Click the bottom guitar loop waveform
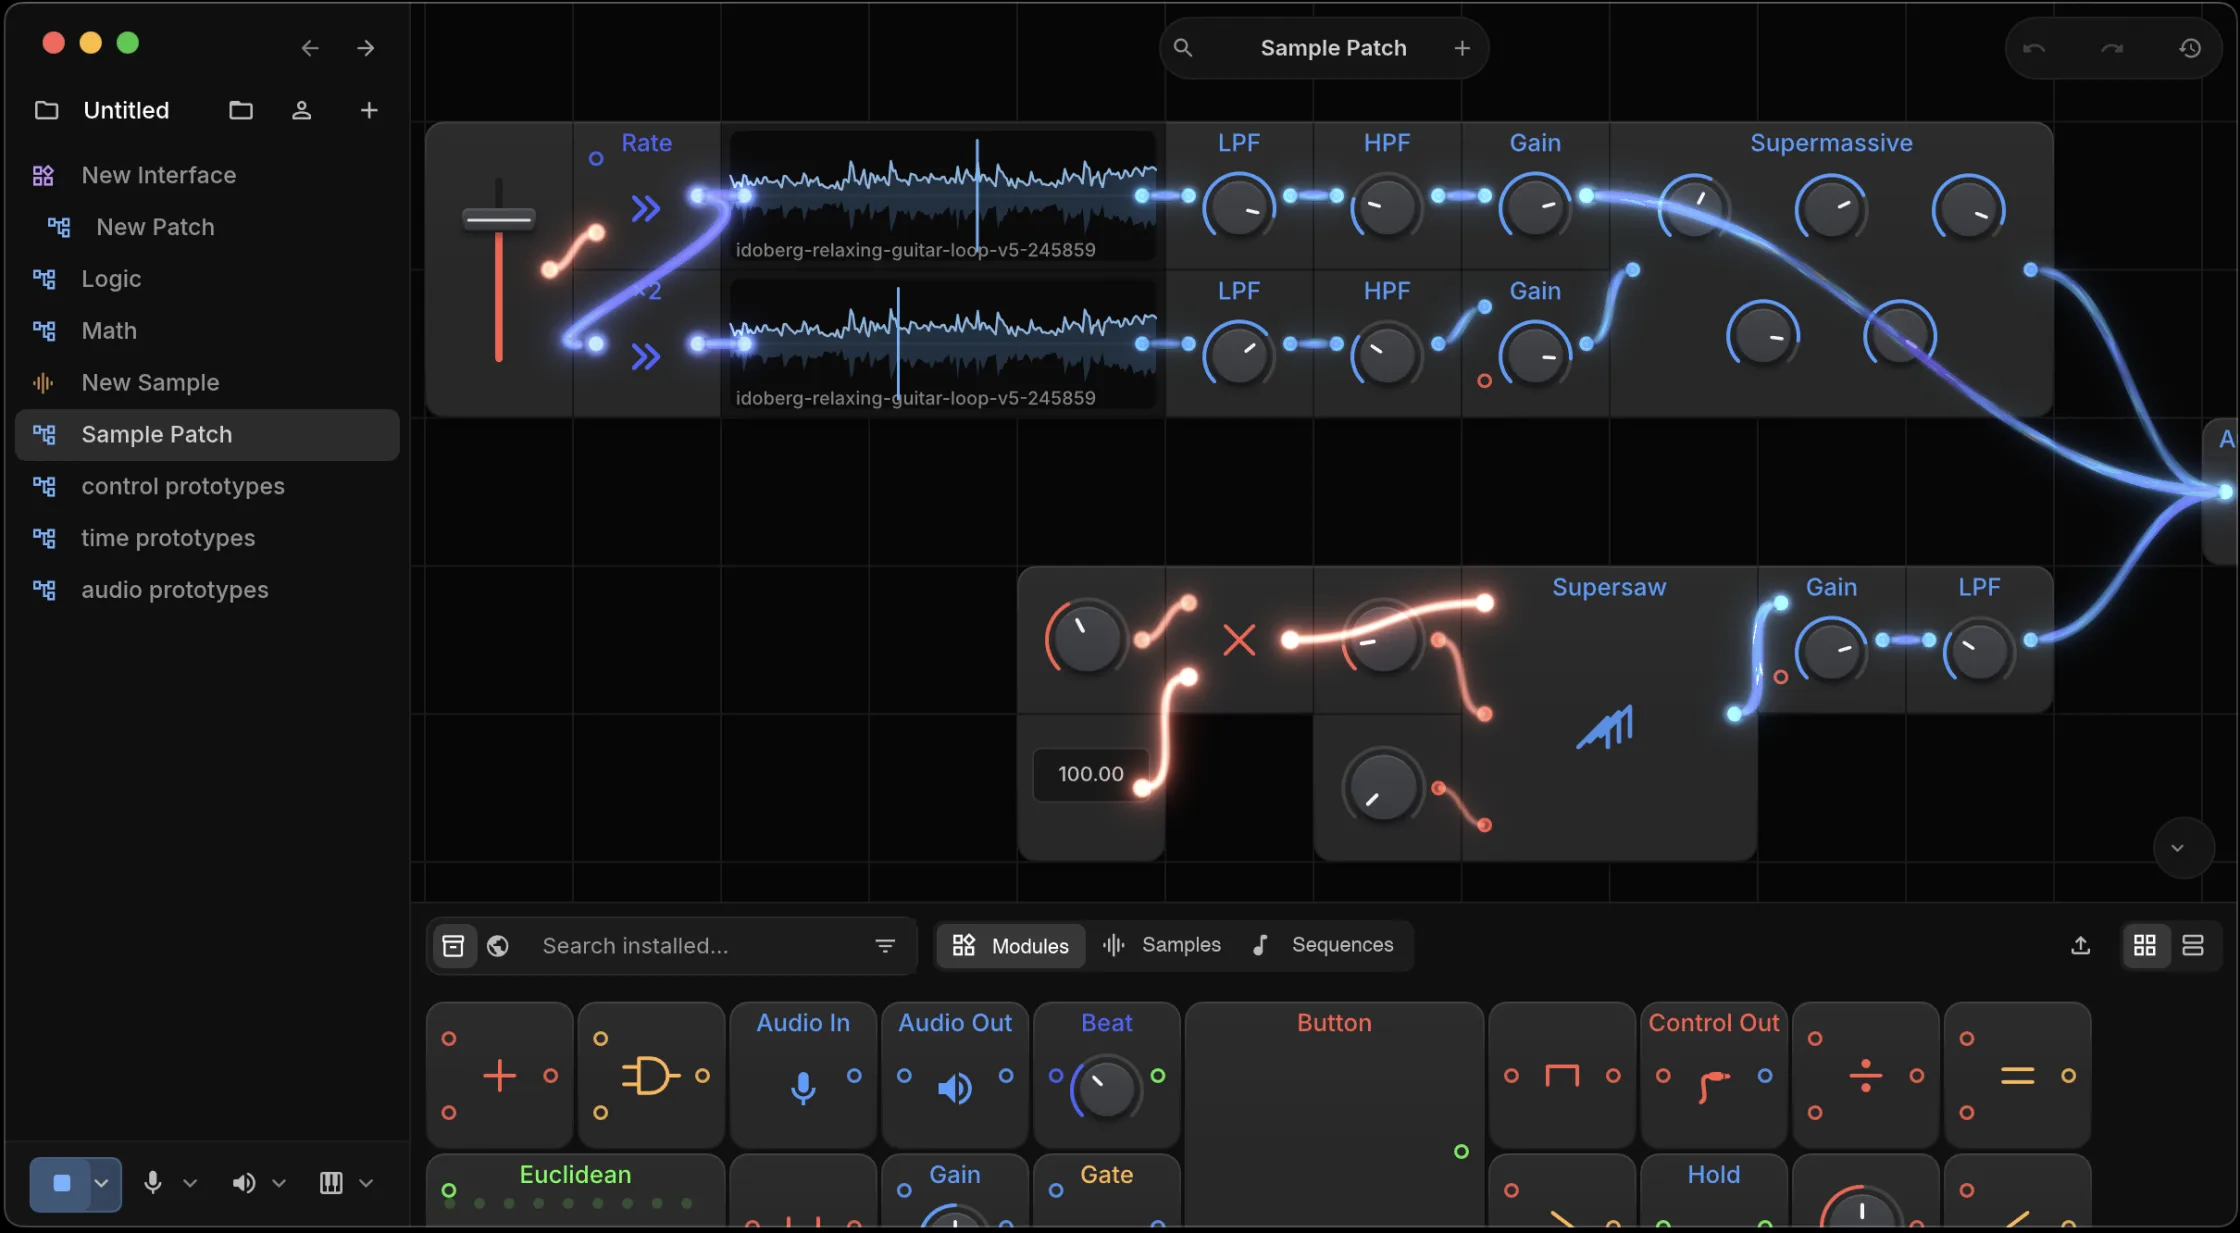This screenshot has width=2240, height=1233. pos(942,344)
